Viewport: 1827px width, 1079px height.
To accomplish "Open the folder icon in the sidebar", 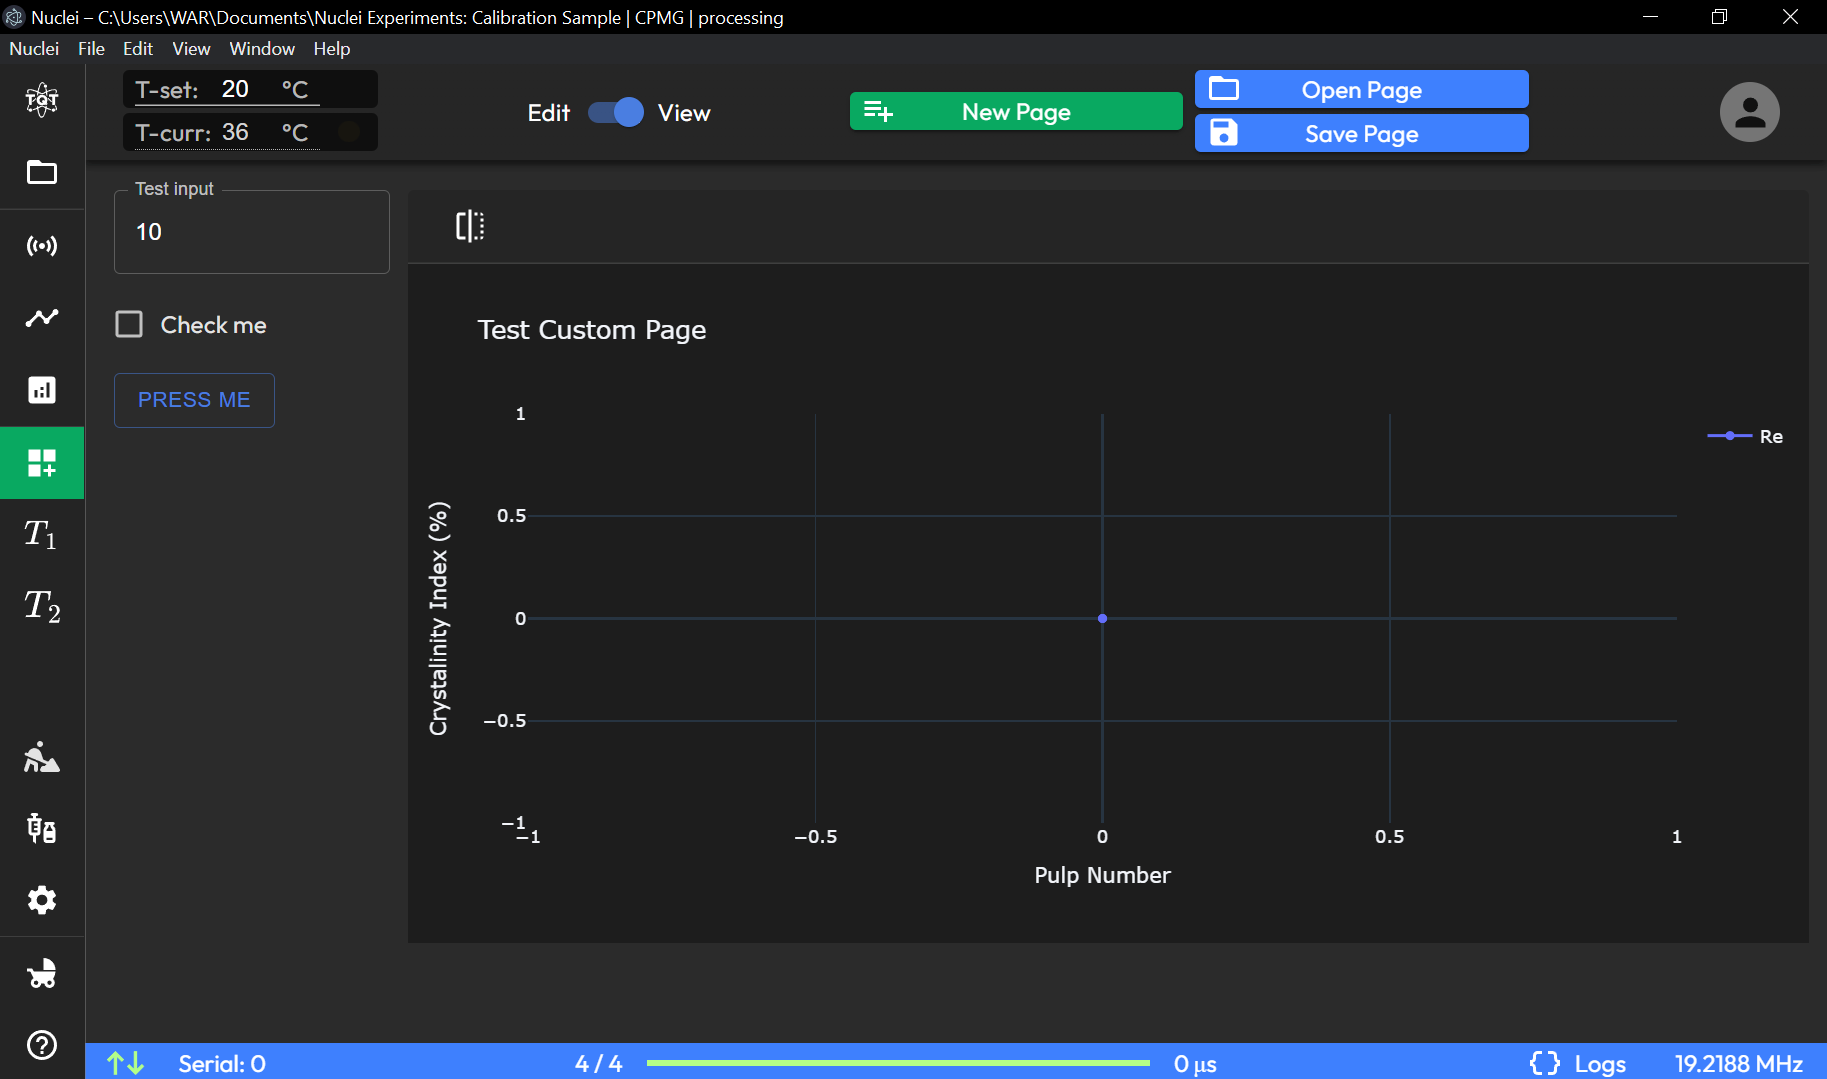I will click(42, 172).
